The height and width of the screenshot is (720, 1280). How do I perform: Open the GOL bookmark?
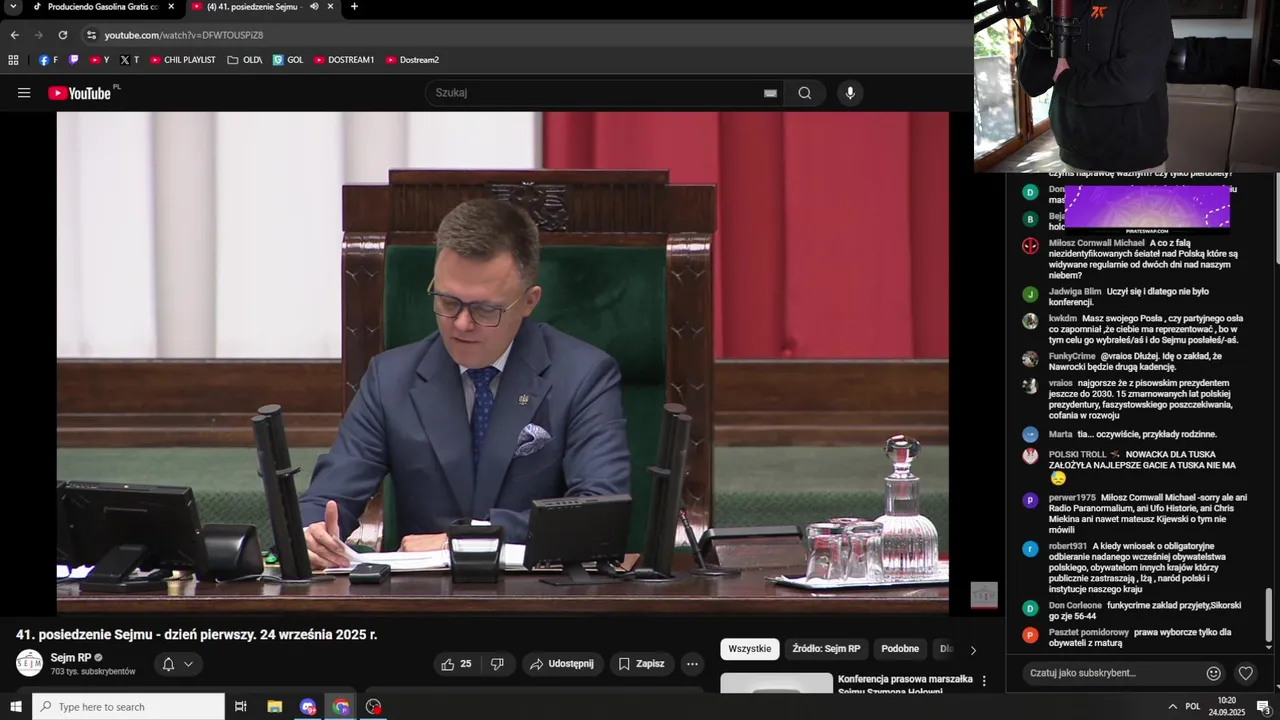(x=288, y=60)
